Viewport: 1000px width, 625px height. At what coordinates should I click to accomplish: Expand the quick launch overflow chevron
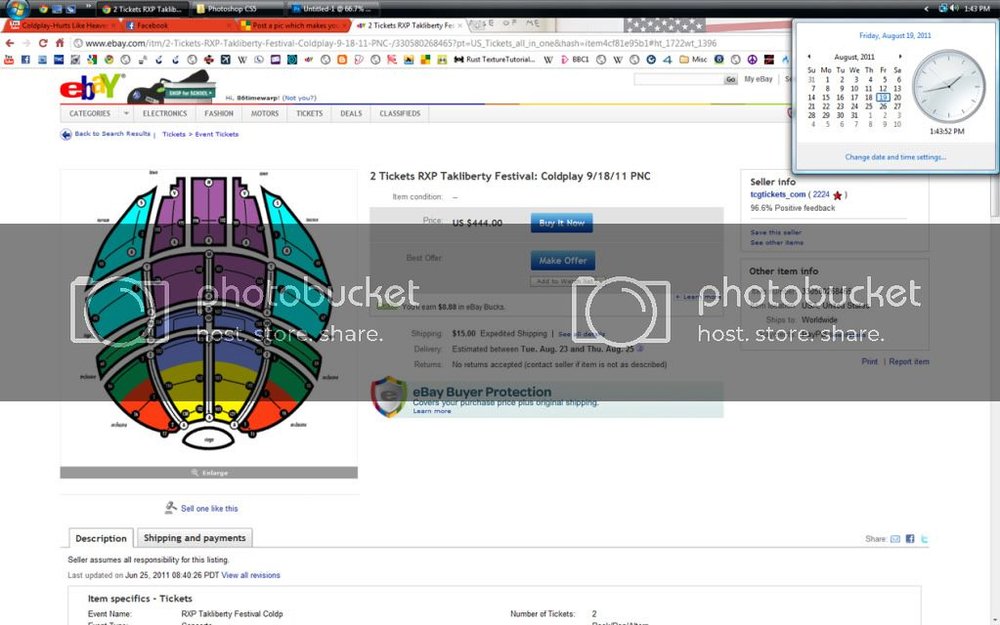coord(88,6)
